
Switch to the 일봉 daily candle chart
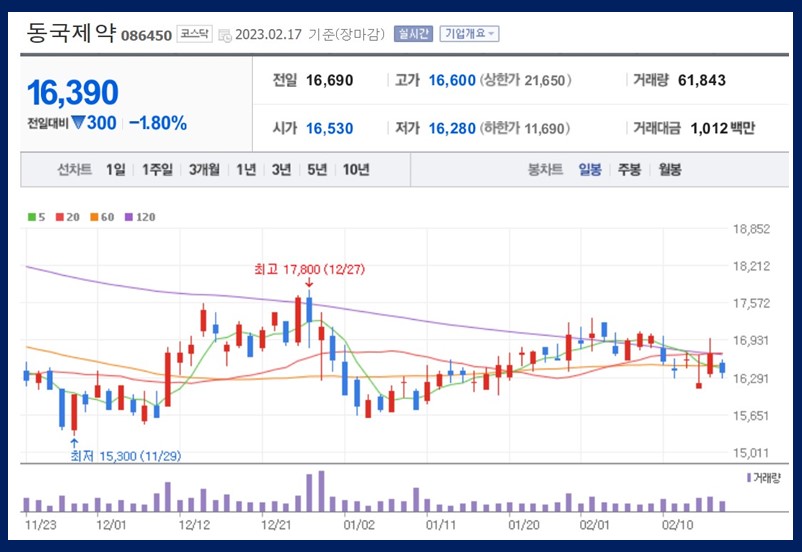point(590,169)
